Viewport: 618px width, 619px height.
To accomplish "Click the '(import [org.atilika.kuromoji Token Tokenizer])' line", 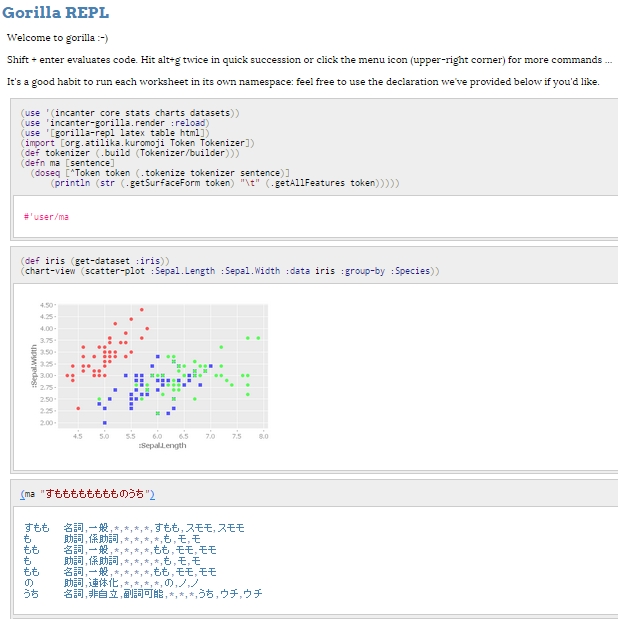I will 137,143.
